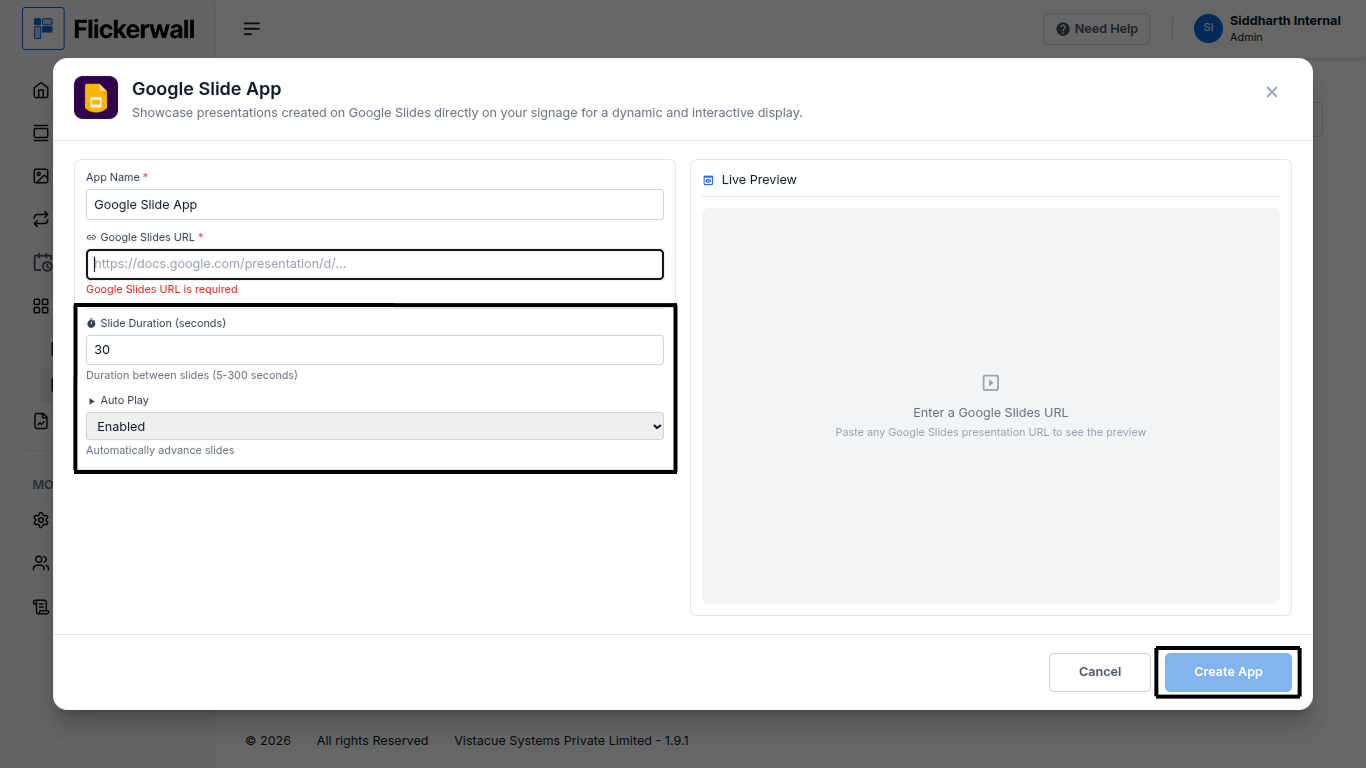Image resolution: width=1366 pixels, height=768 pixels.
Task: Click the timer icon beside Slide Duration
Action: click(x=91, y=323)
